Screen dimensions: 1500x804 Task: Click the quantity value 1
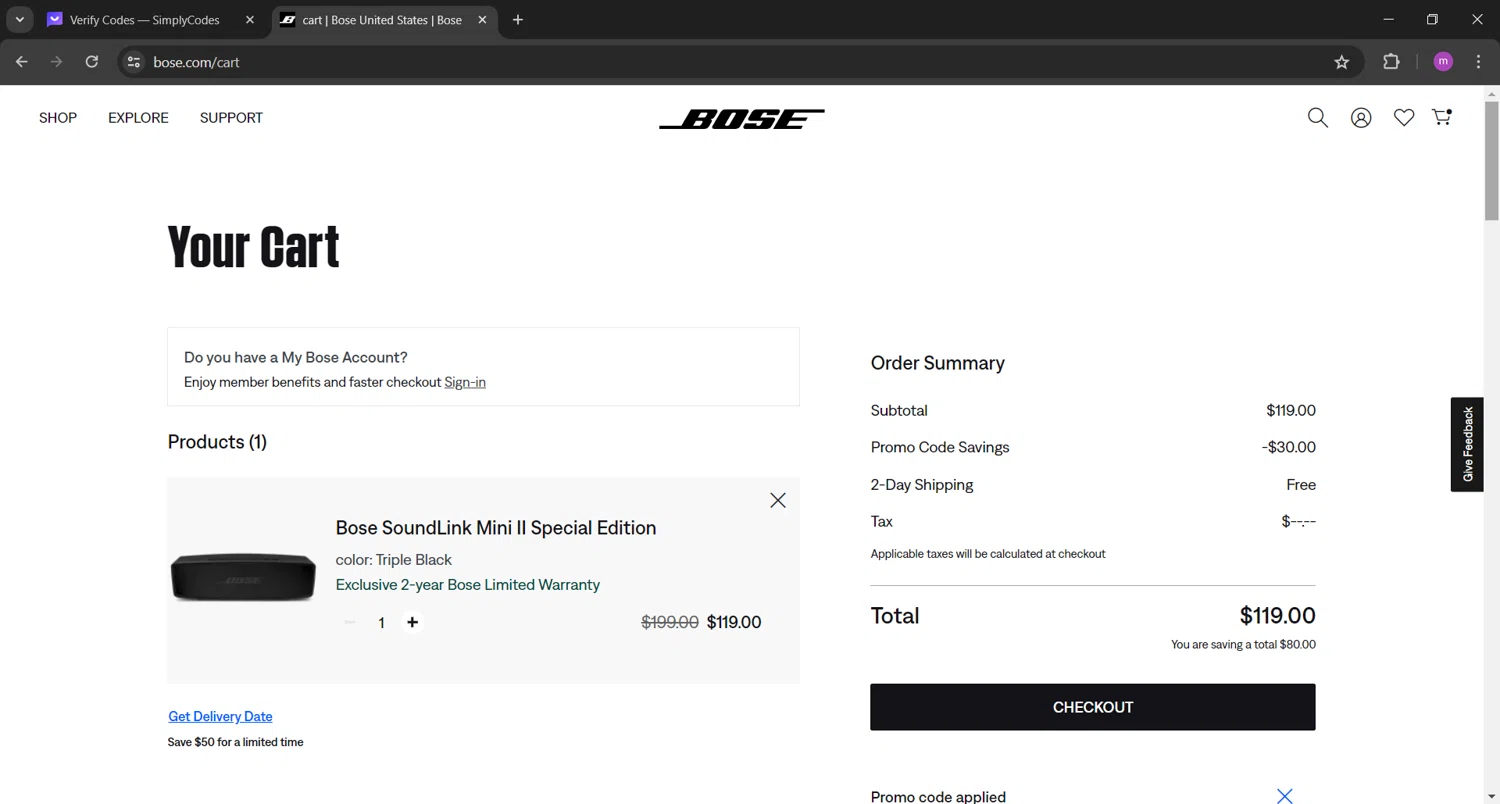coord(381,623)
